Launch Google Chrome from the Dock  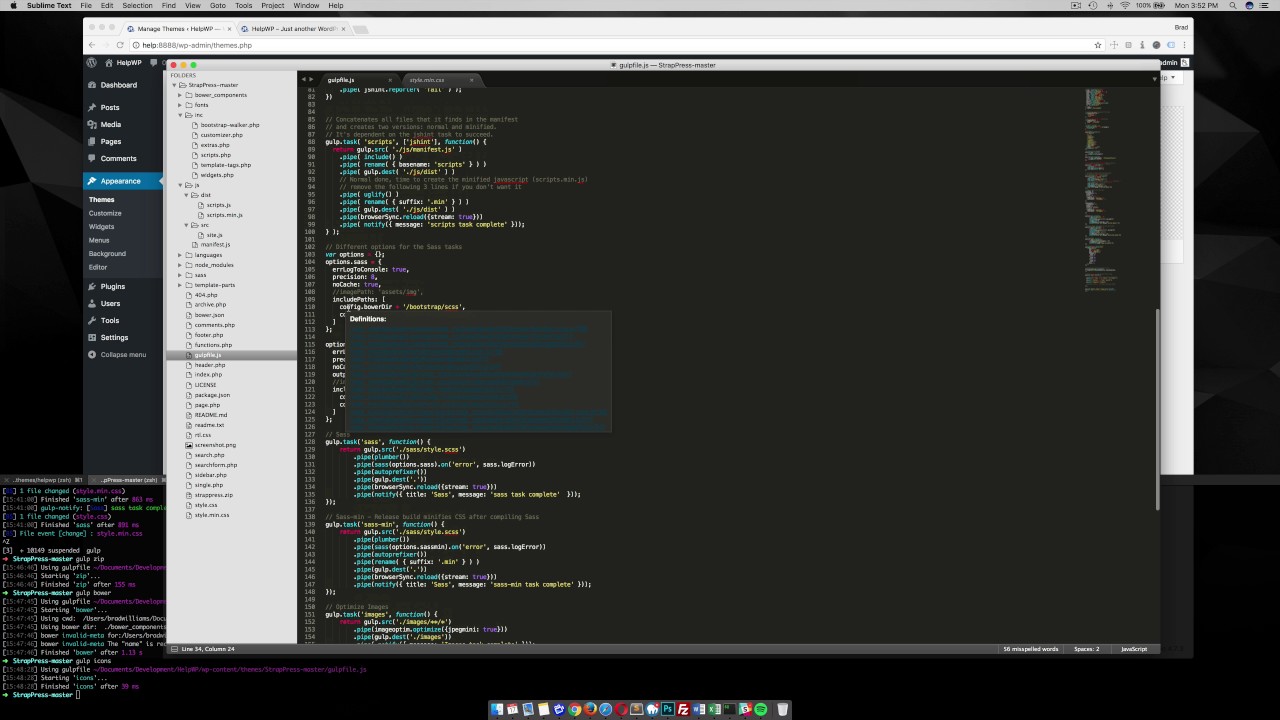[x=575, y=709]
